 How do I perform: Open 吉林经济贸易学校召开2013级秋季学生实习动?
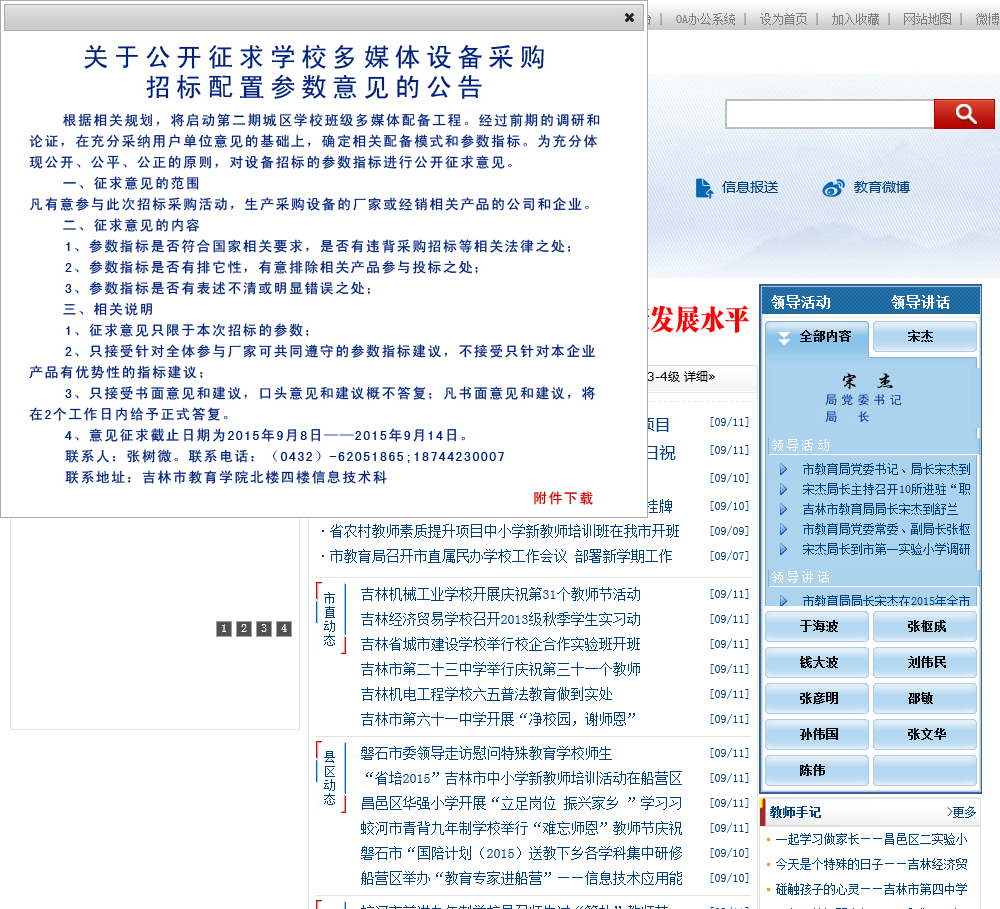(501, 619)
